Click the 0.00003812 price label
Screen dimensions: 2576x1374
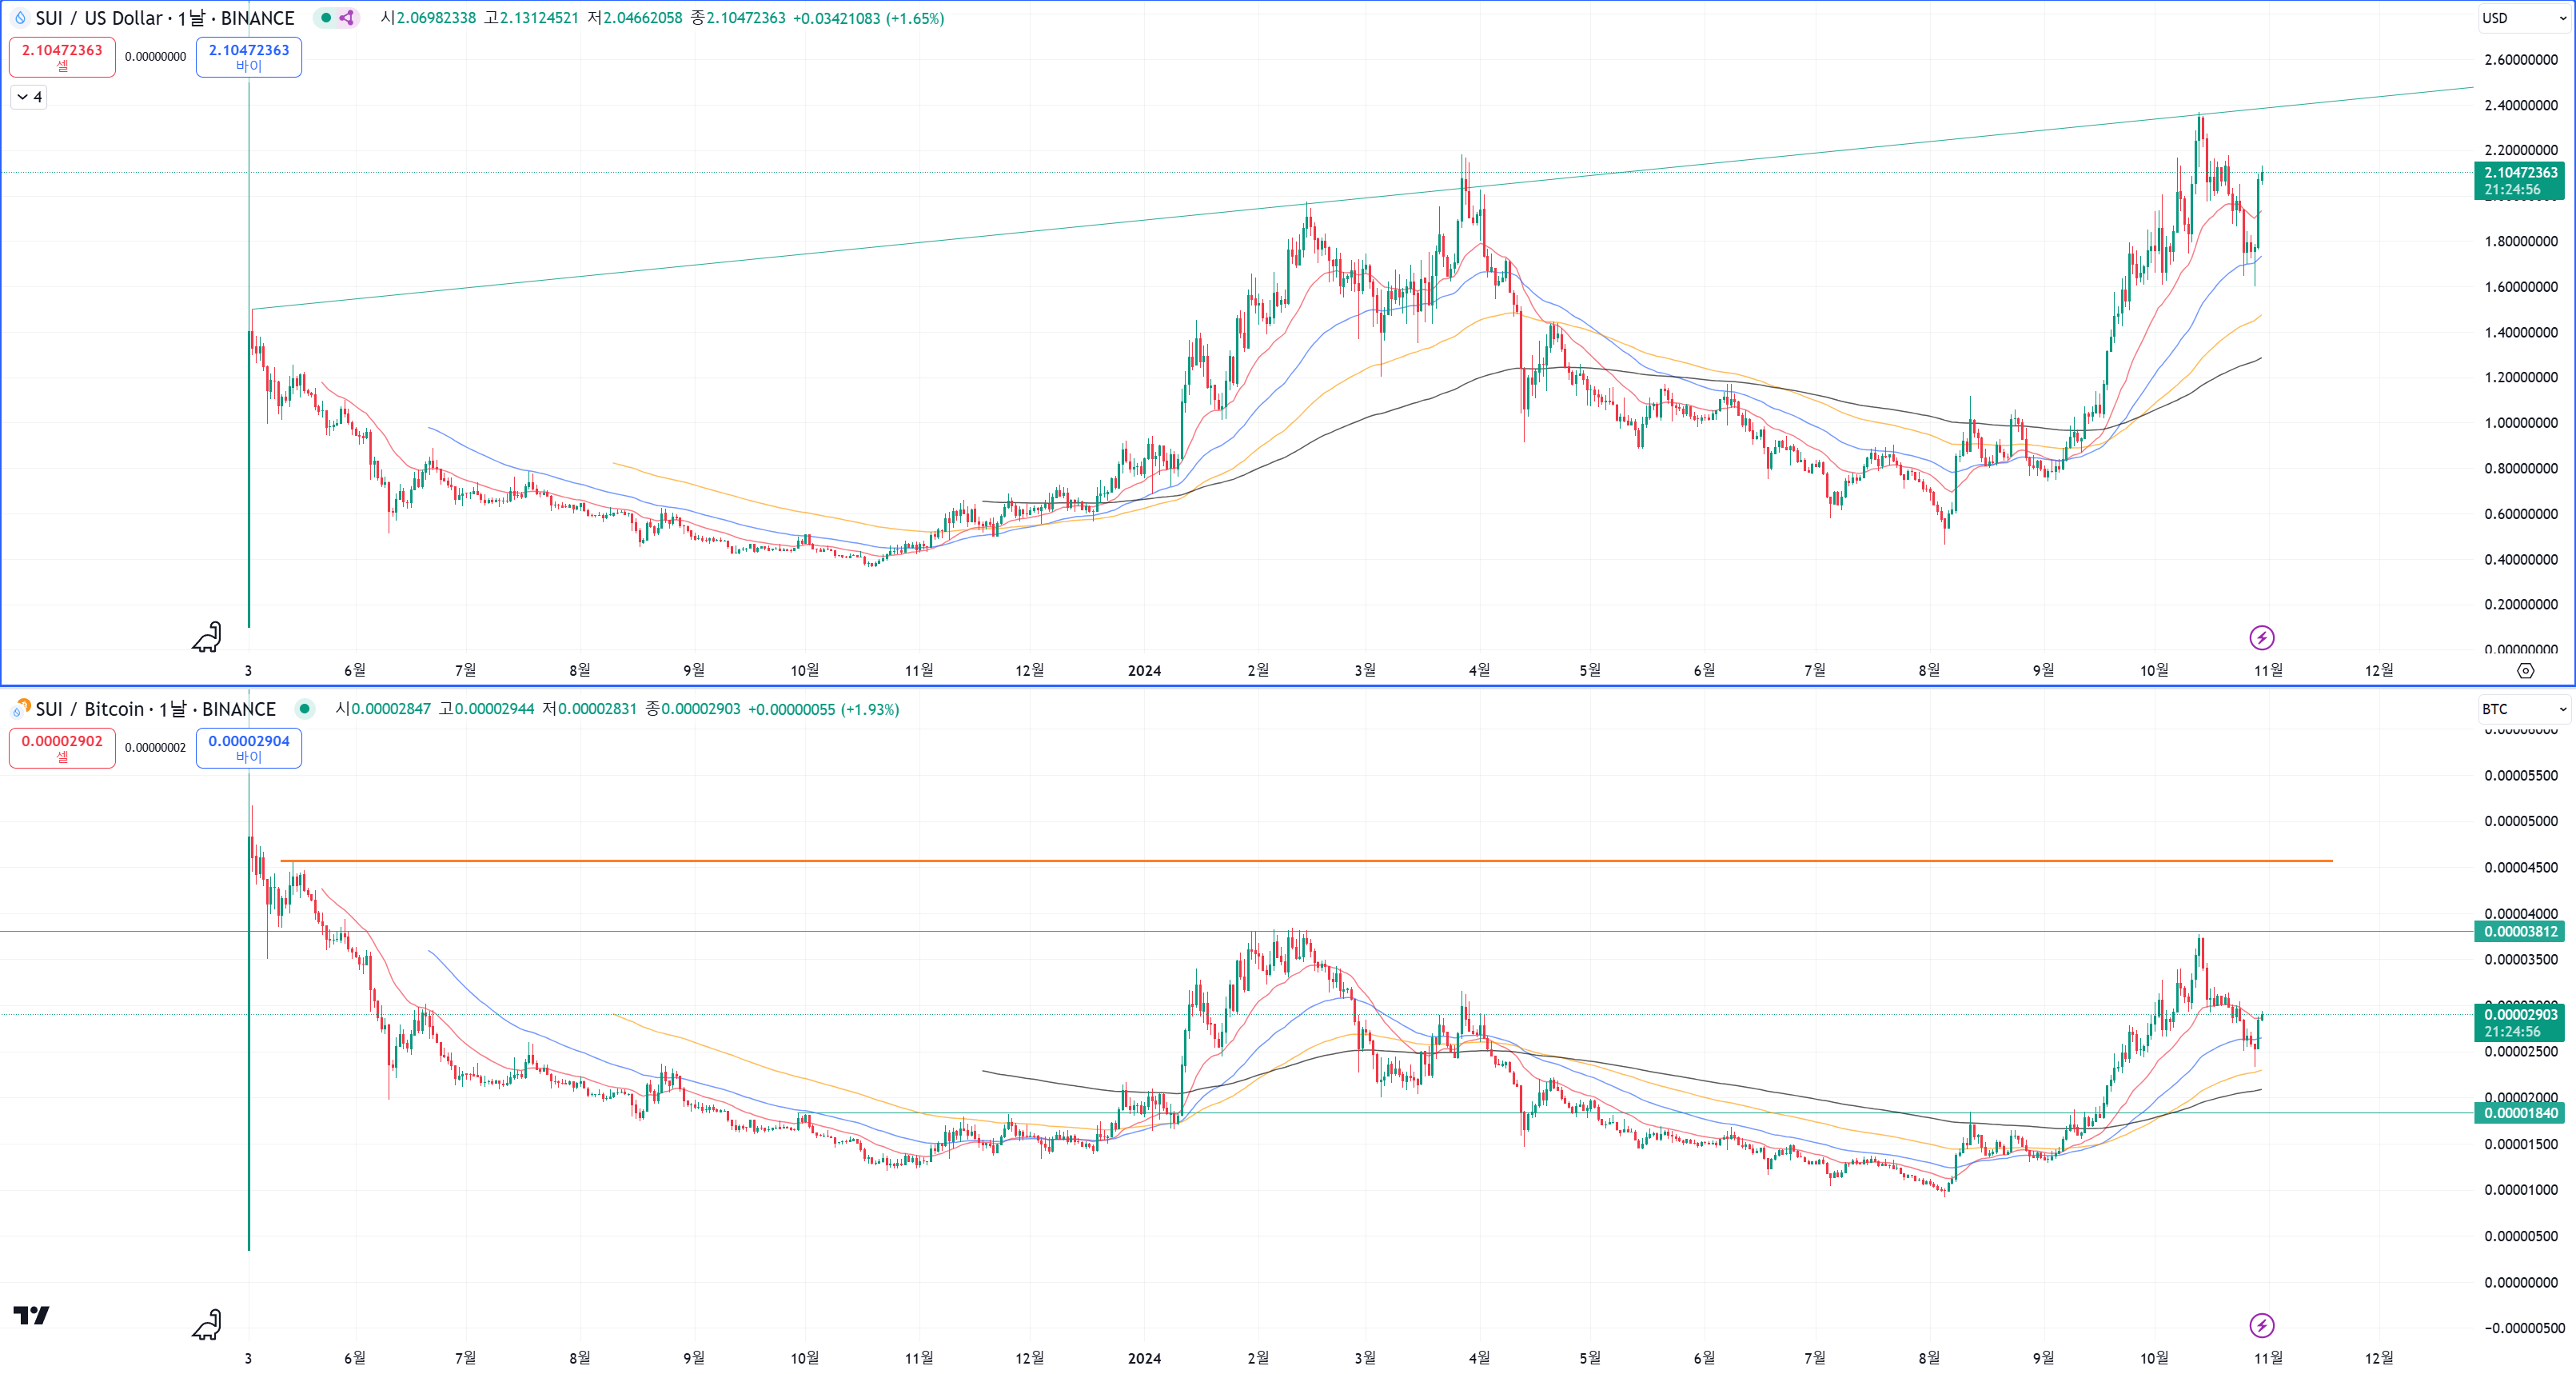[x=2520, y=932]
